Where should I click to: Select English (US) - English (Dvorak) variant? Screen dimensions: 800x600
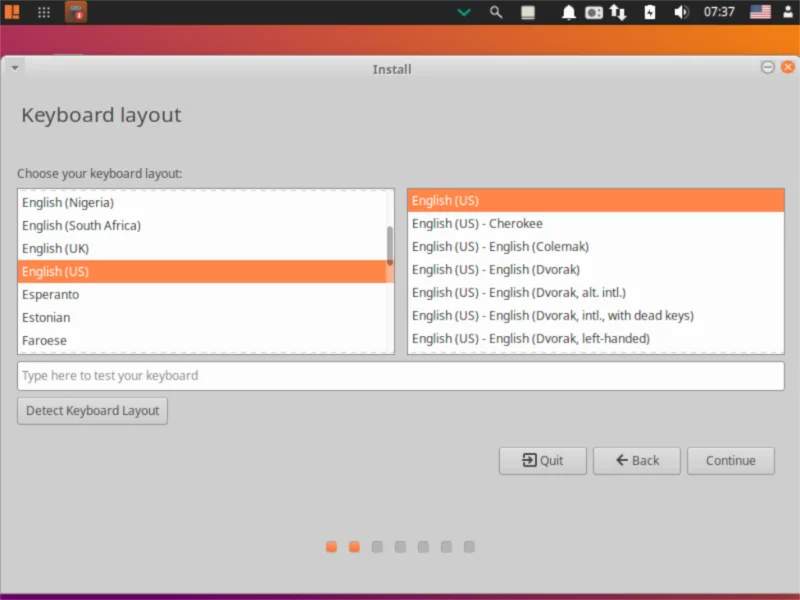596,269
